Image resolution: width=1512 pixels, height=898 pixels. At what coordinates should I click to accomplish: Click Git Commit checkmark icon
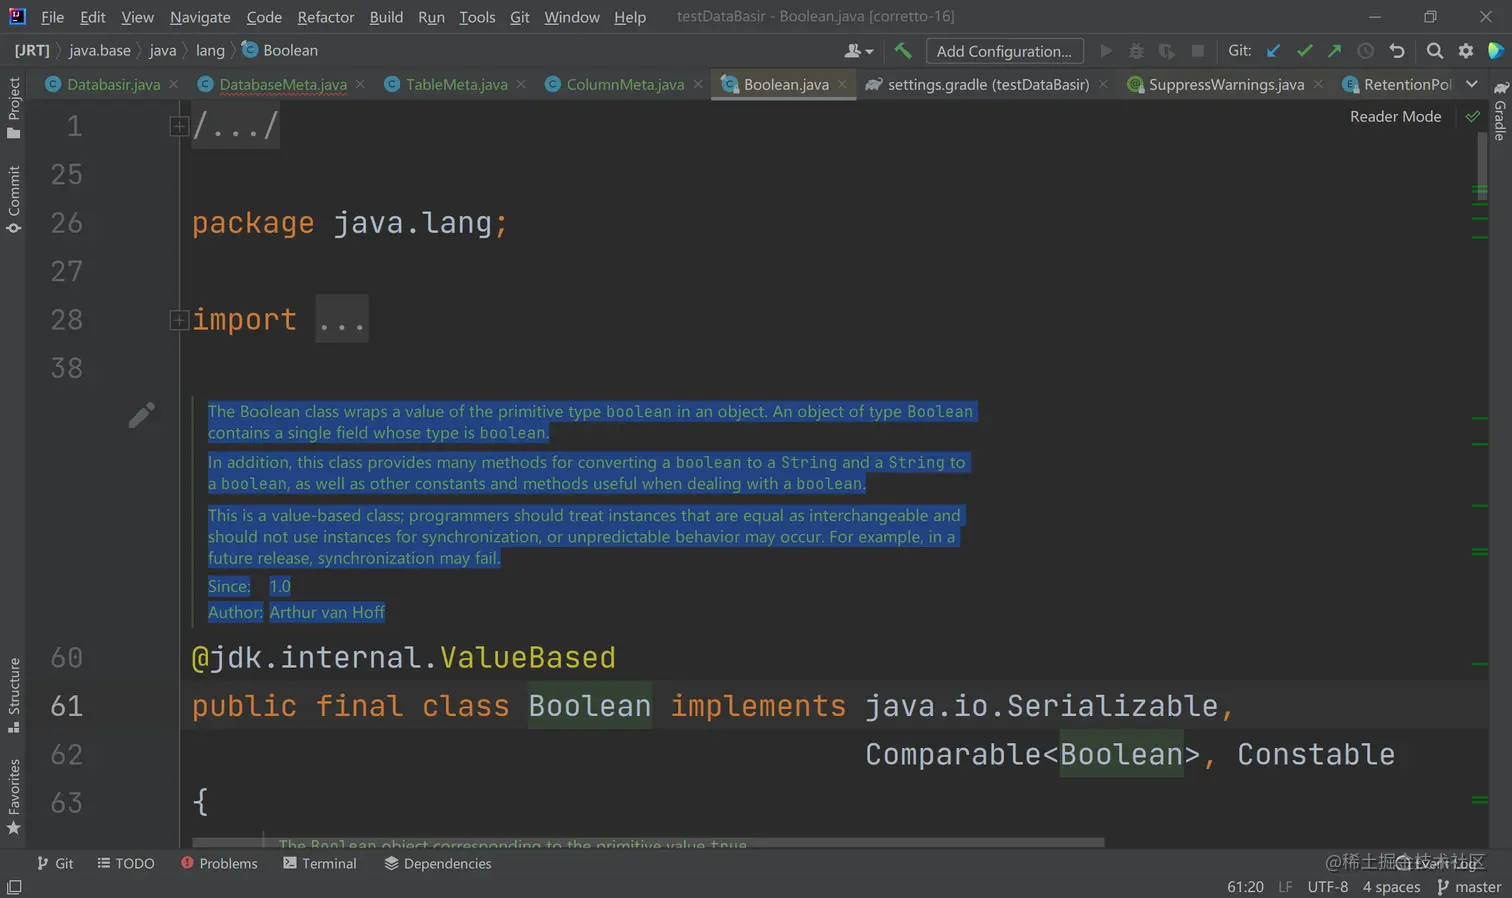pyautogui.click(x=1304, y=51)
